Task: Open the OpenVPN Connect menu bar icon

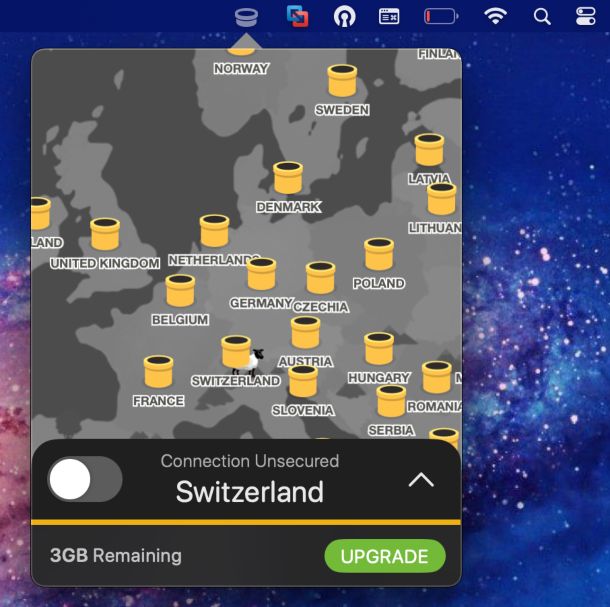Action: (344, 17)
